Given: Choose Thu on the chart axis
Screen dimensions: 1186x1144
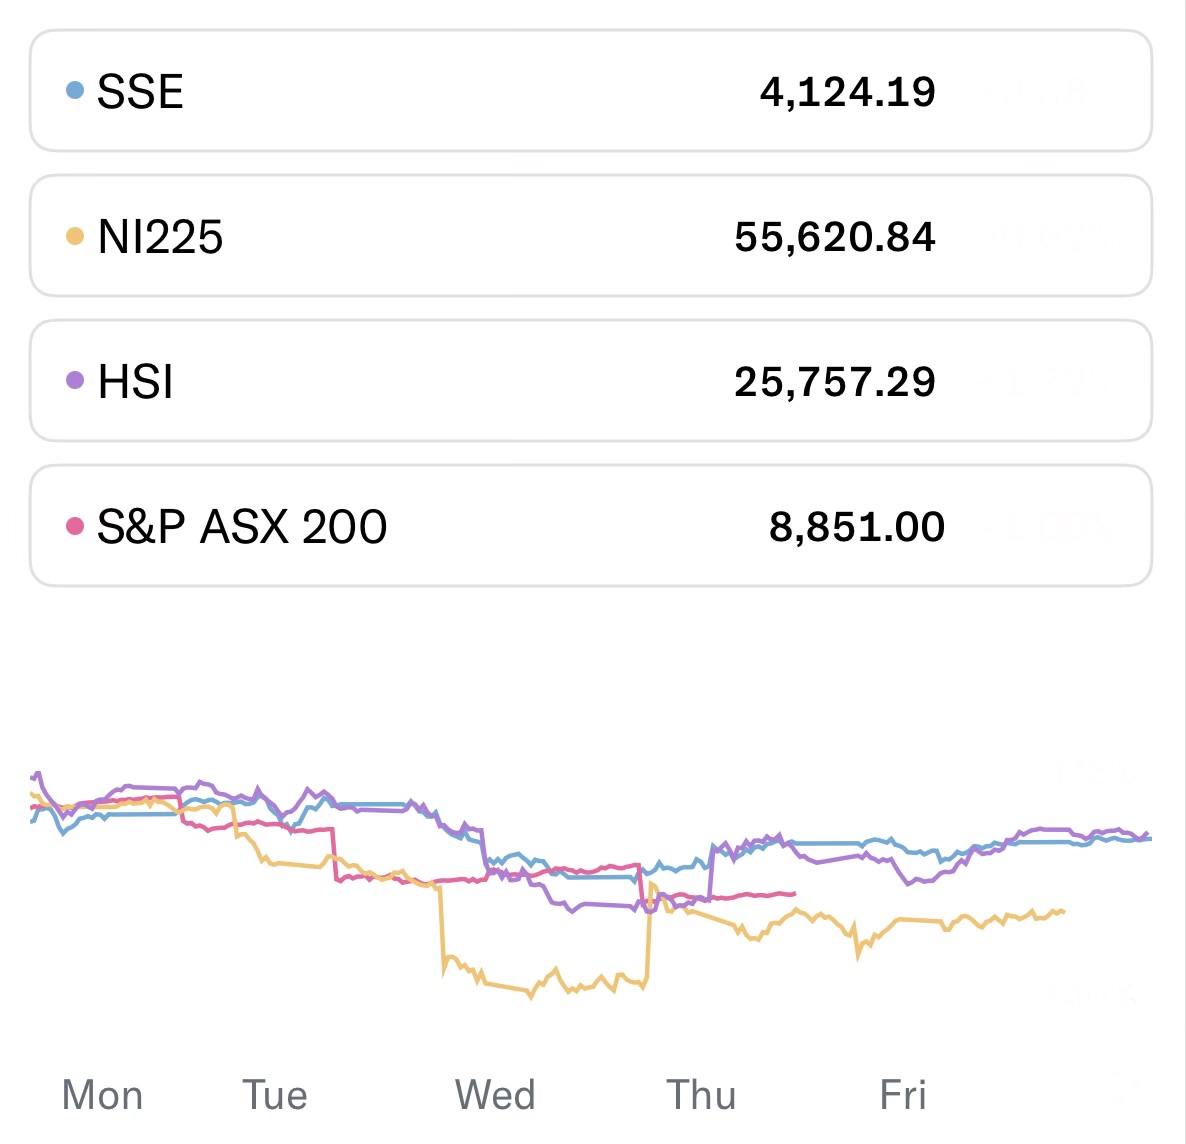Looking at the screenshot, I should [701, 1095].
